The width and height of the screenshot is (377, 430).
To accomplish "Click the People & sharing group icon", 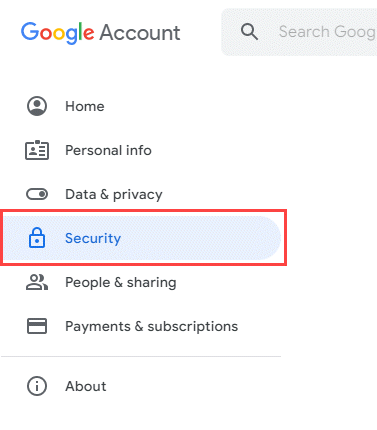I will 37,282.
